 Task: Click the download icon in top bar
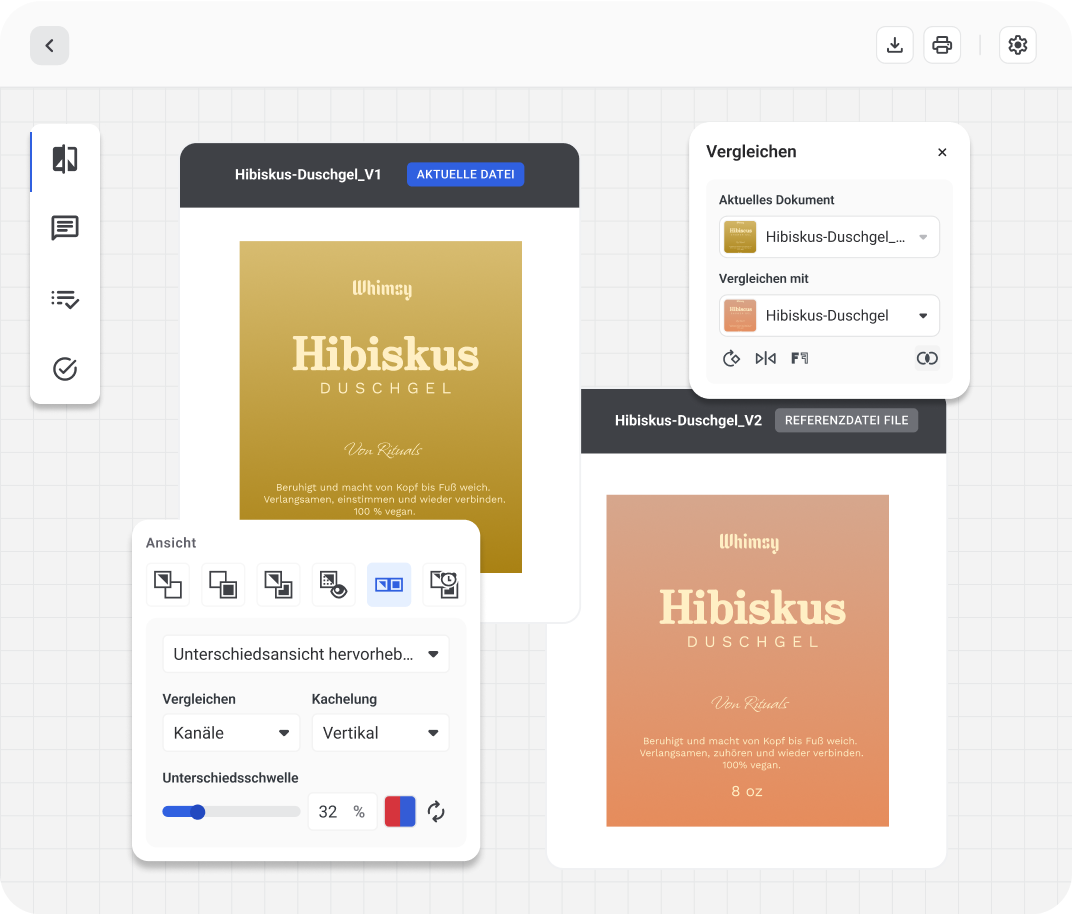tap(895, 45)
